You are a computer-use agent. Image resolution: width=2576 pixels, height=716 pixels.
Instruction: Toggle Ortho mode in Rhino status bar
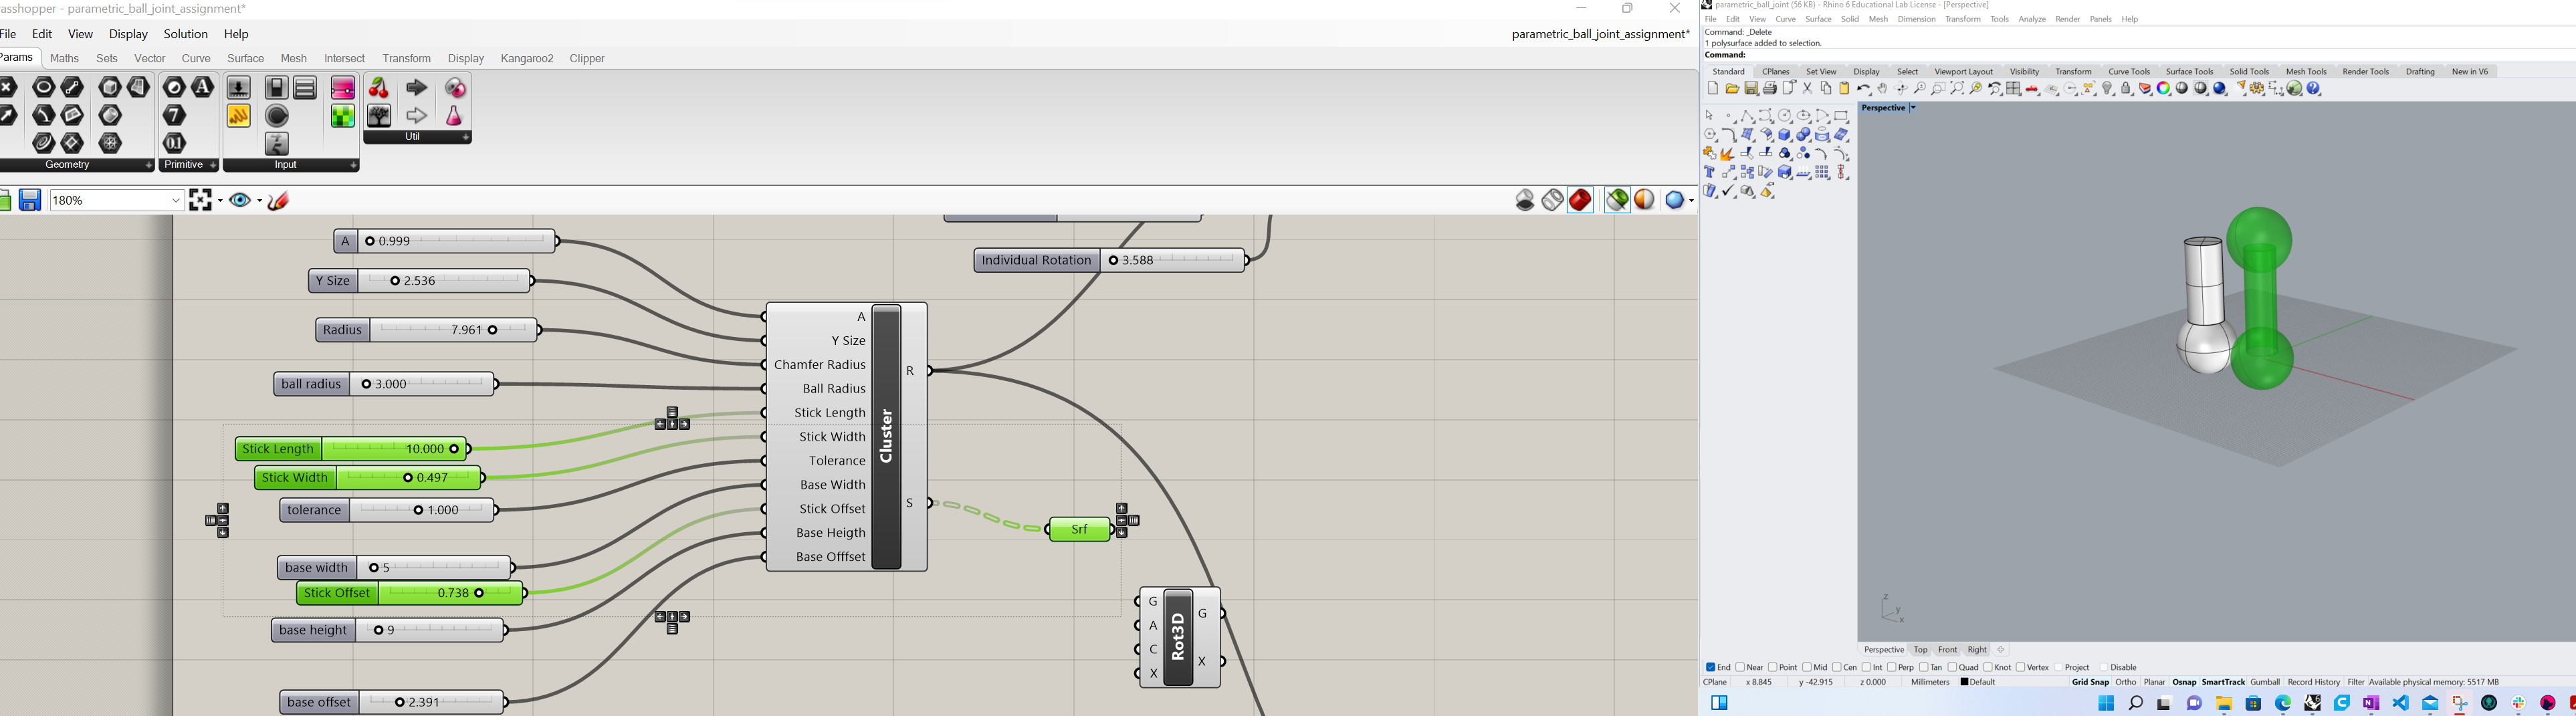[x=2125, y=682]
